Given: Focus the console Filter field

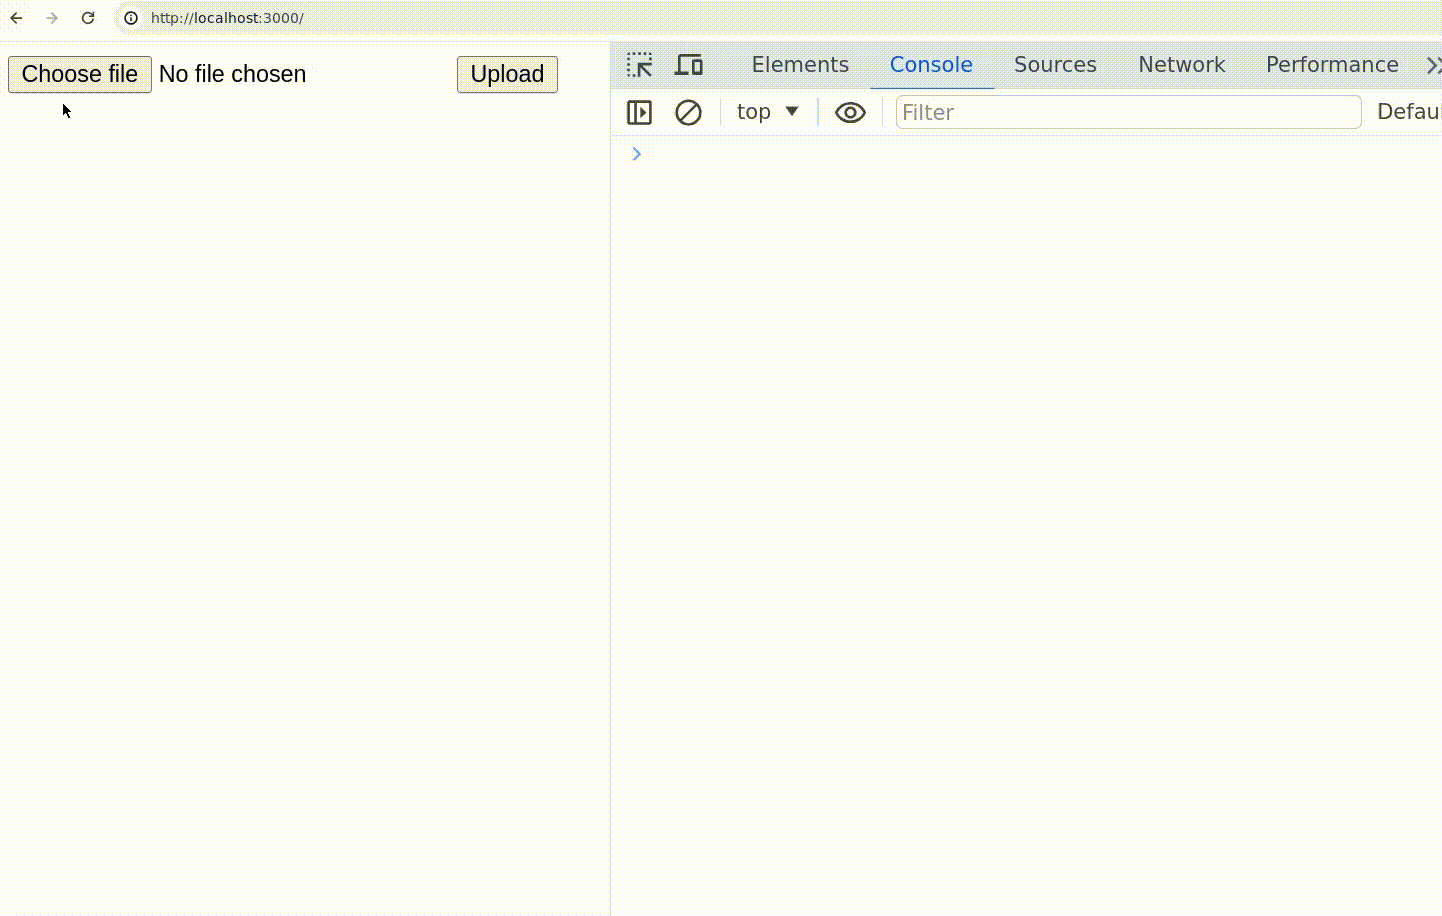Looking at the screenshot, I should [1128, 112].
